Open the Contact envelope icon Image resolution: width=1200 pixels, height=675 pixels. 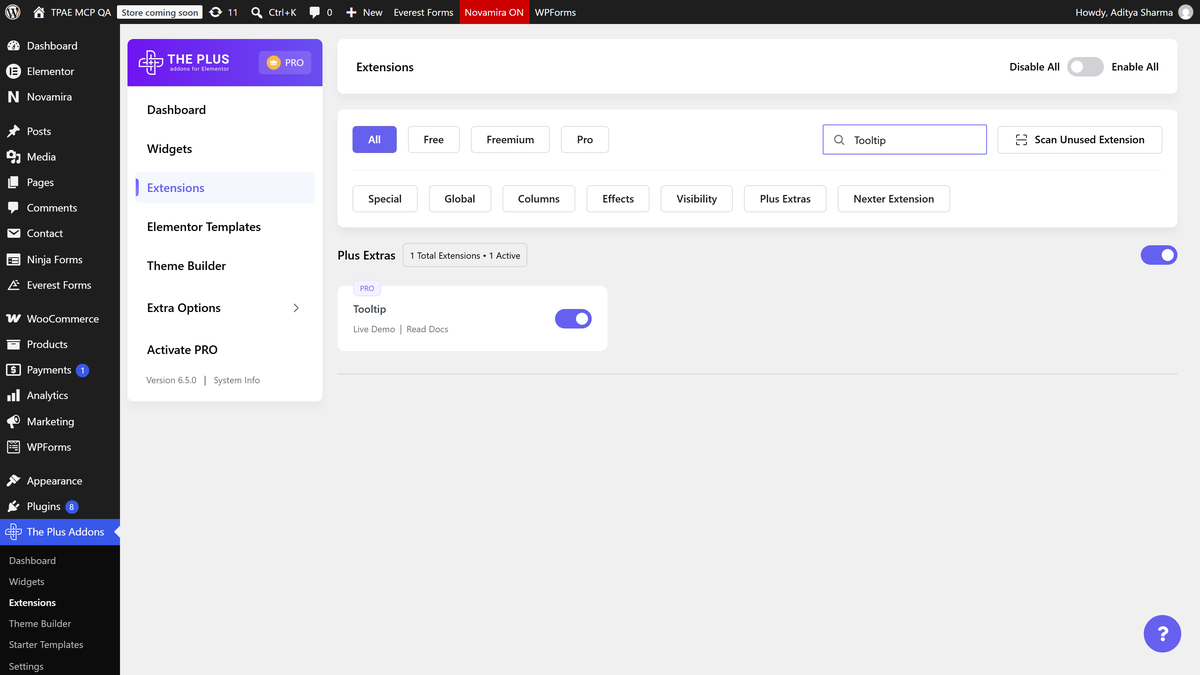pyautogui.click(x=14, y=233)
